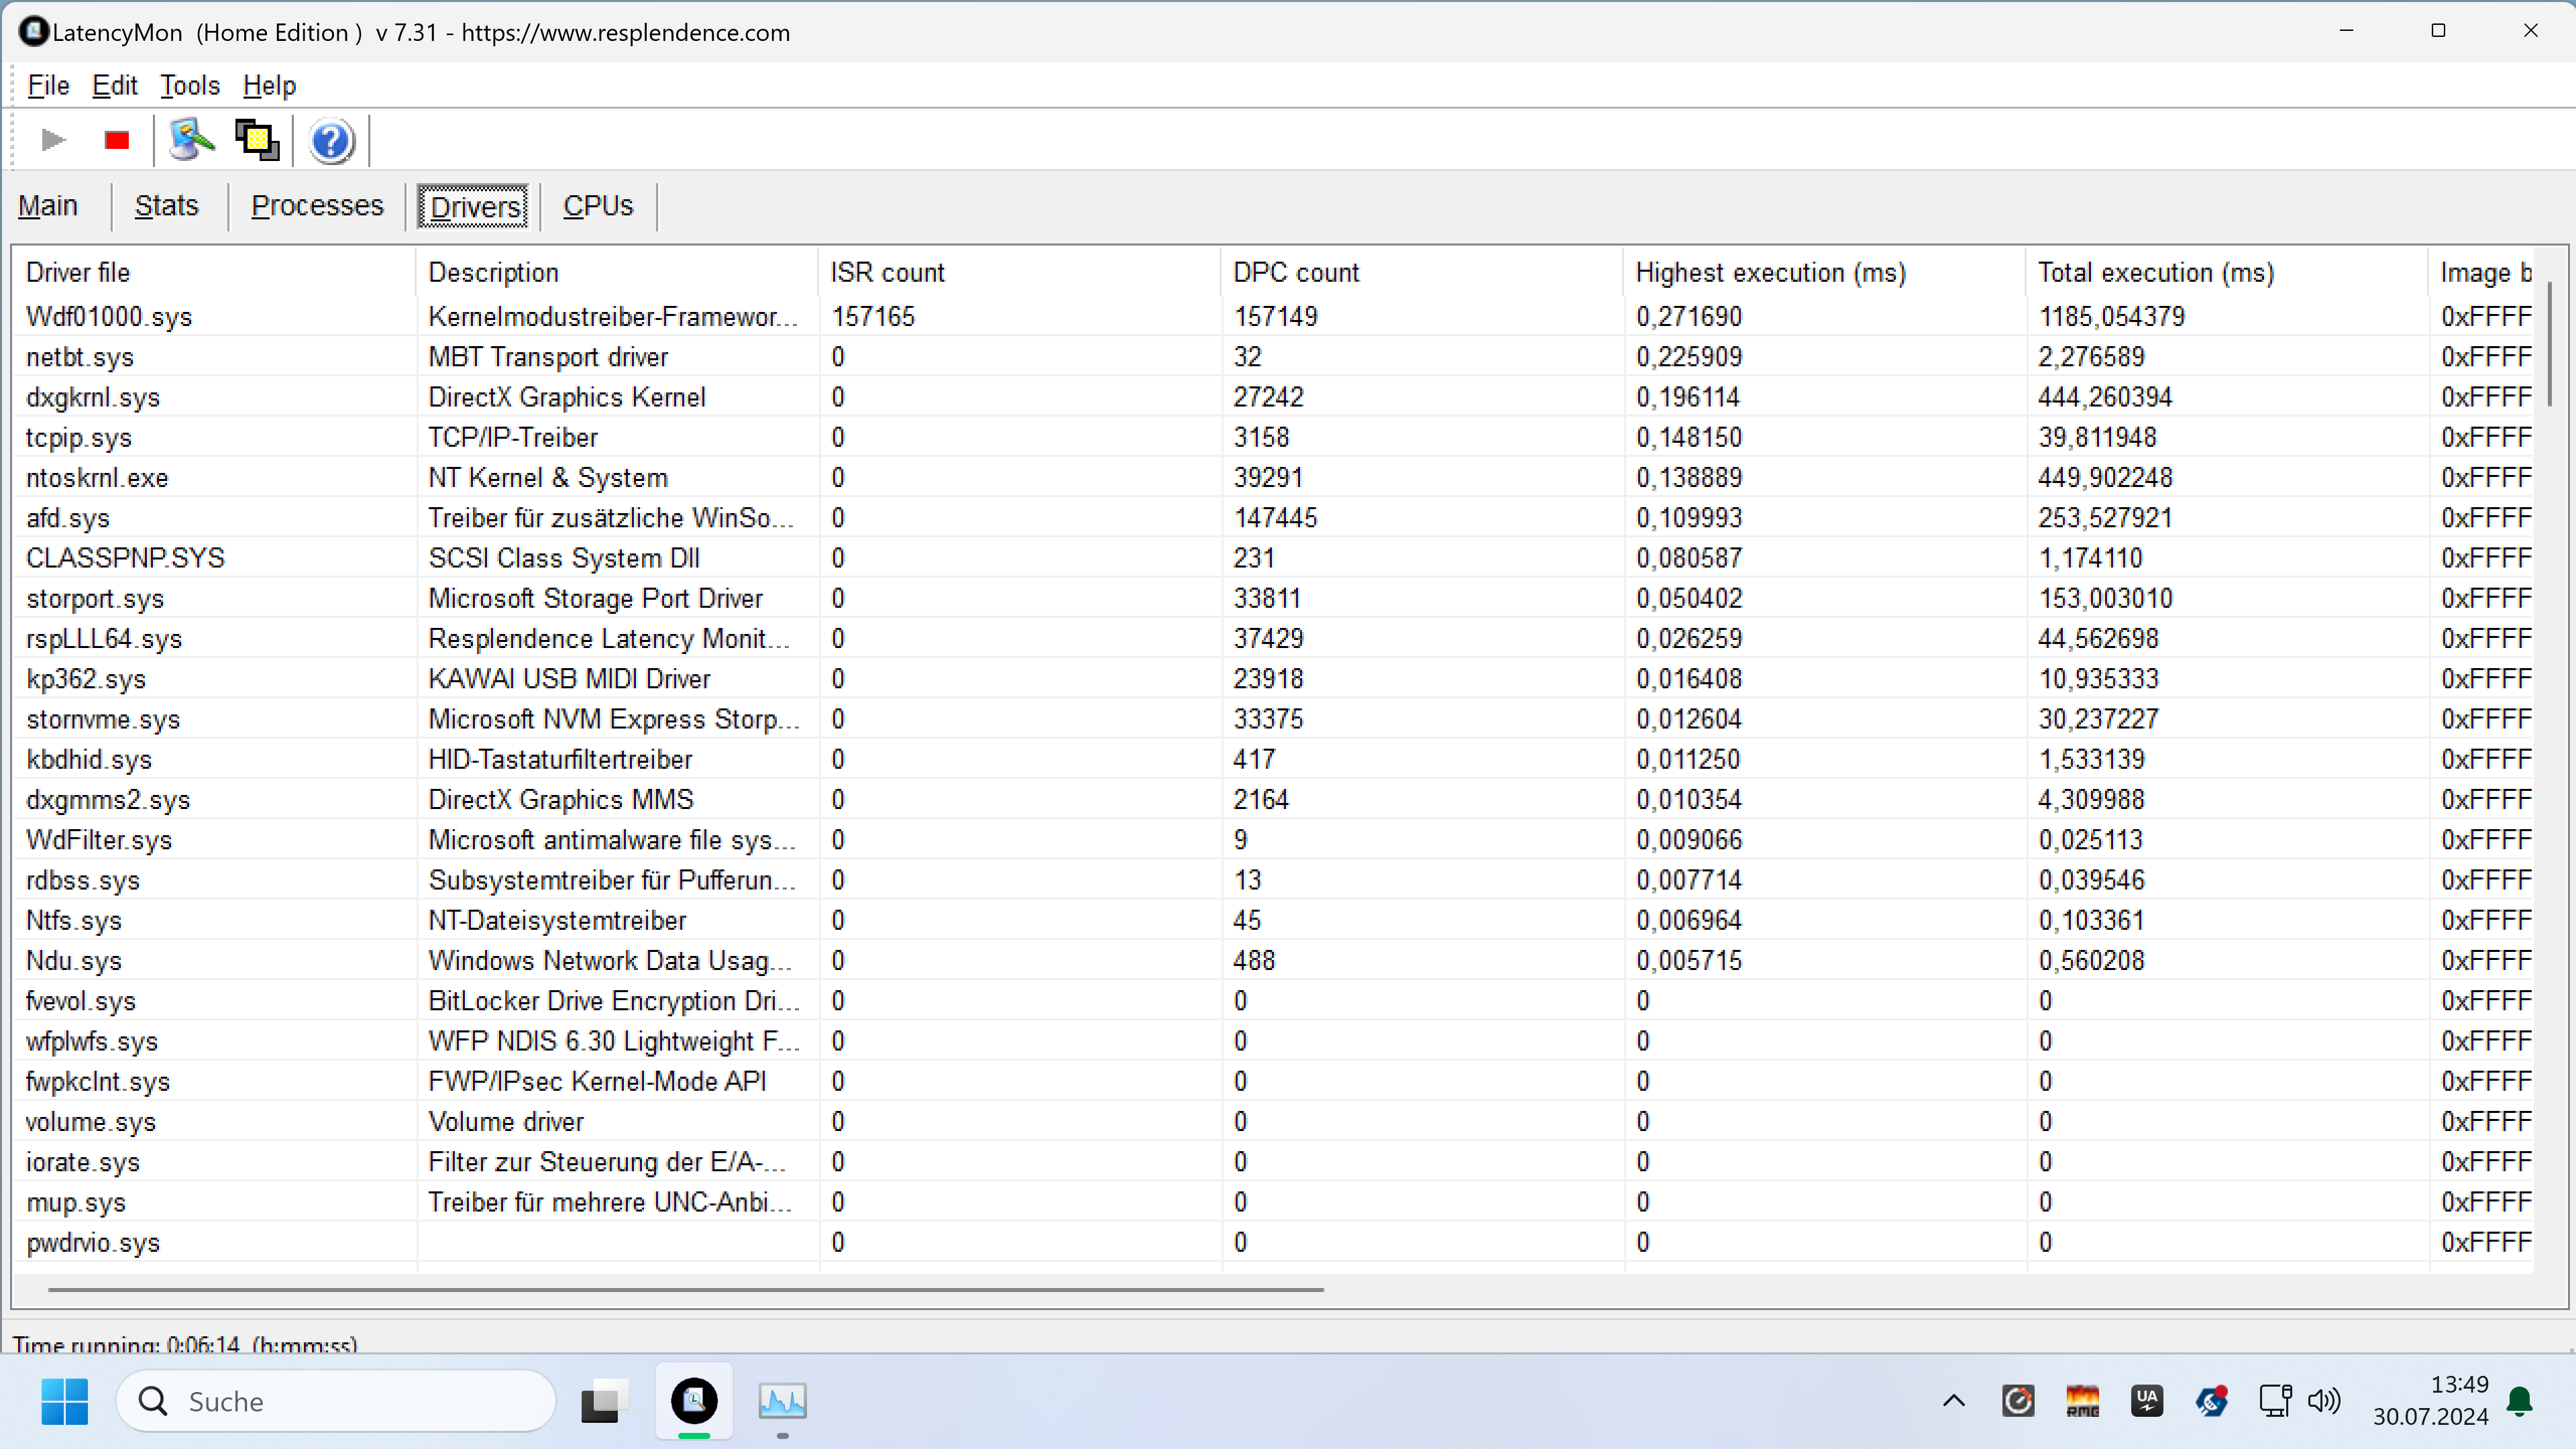
Task: Click the green Start monitoring play button
Action: click(x=53, y=140)
